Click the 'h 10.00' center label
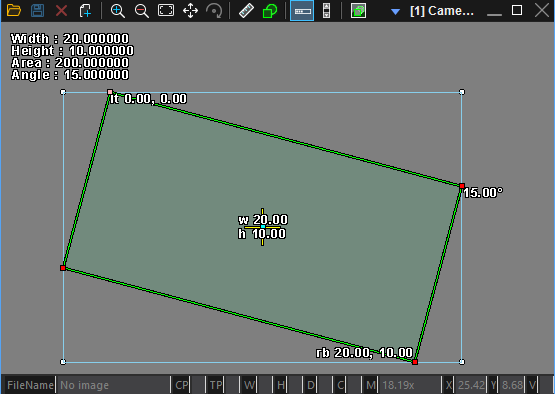This screenshot has width=555, height=394. [262, 234]
